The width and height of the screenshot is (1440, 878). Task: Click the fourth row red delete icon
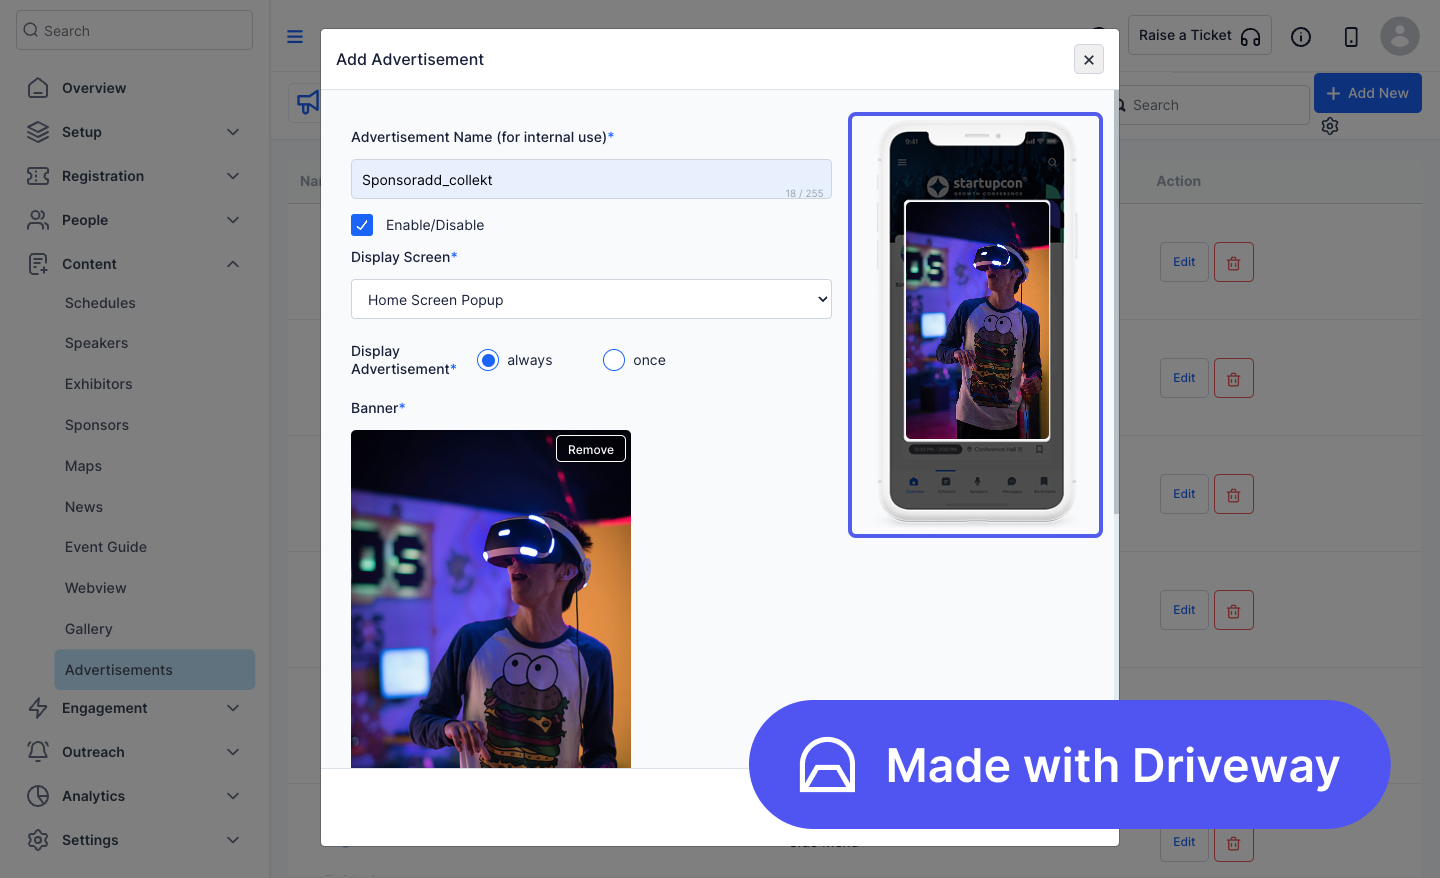coord(1234,610)
